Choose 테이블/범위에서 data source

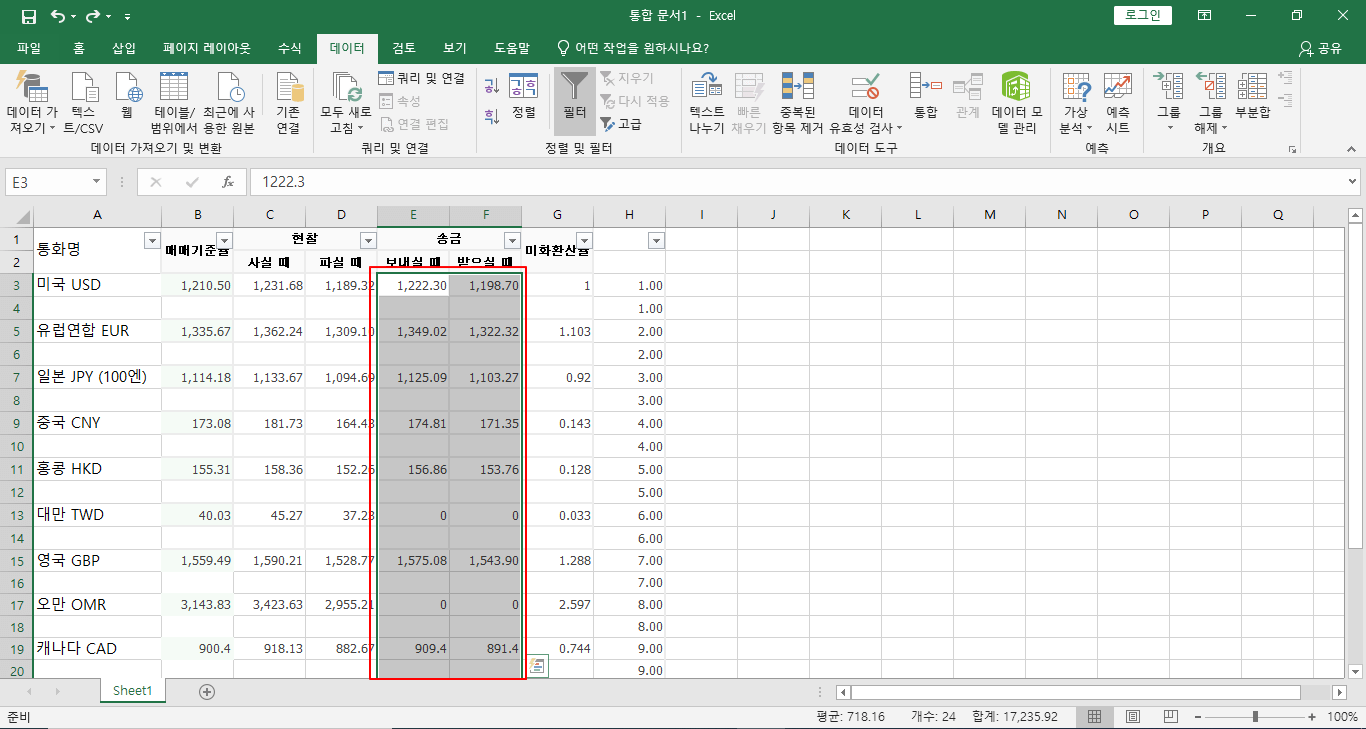click(173, 103)
